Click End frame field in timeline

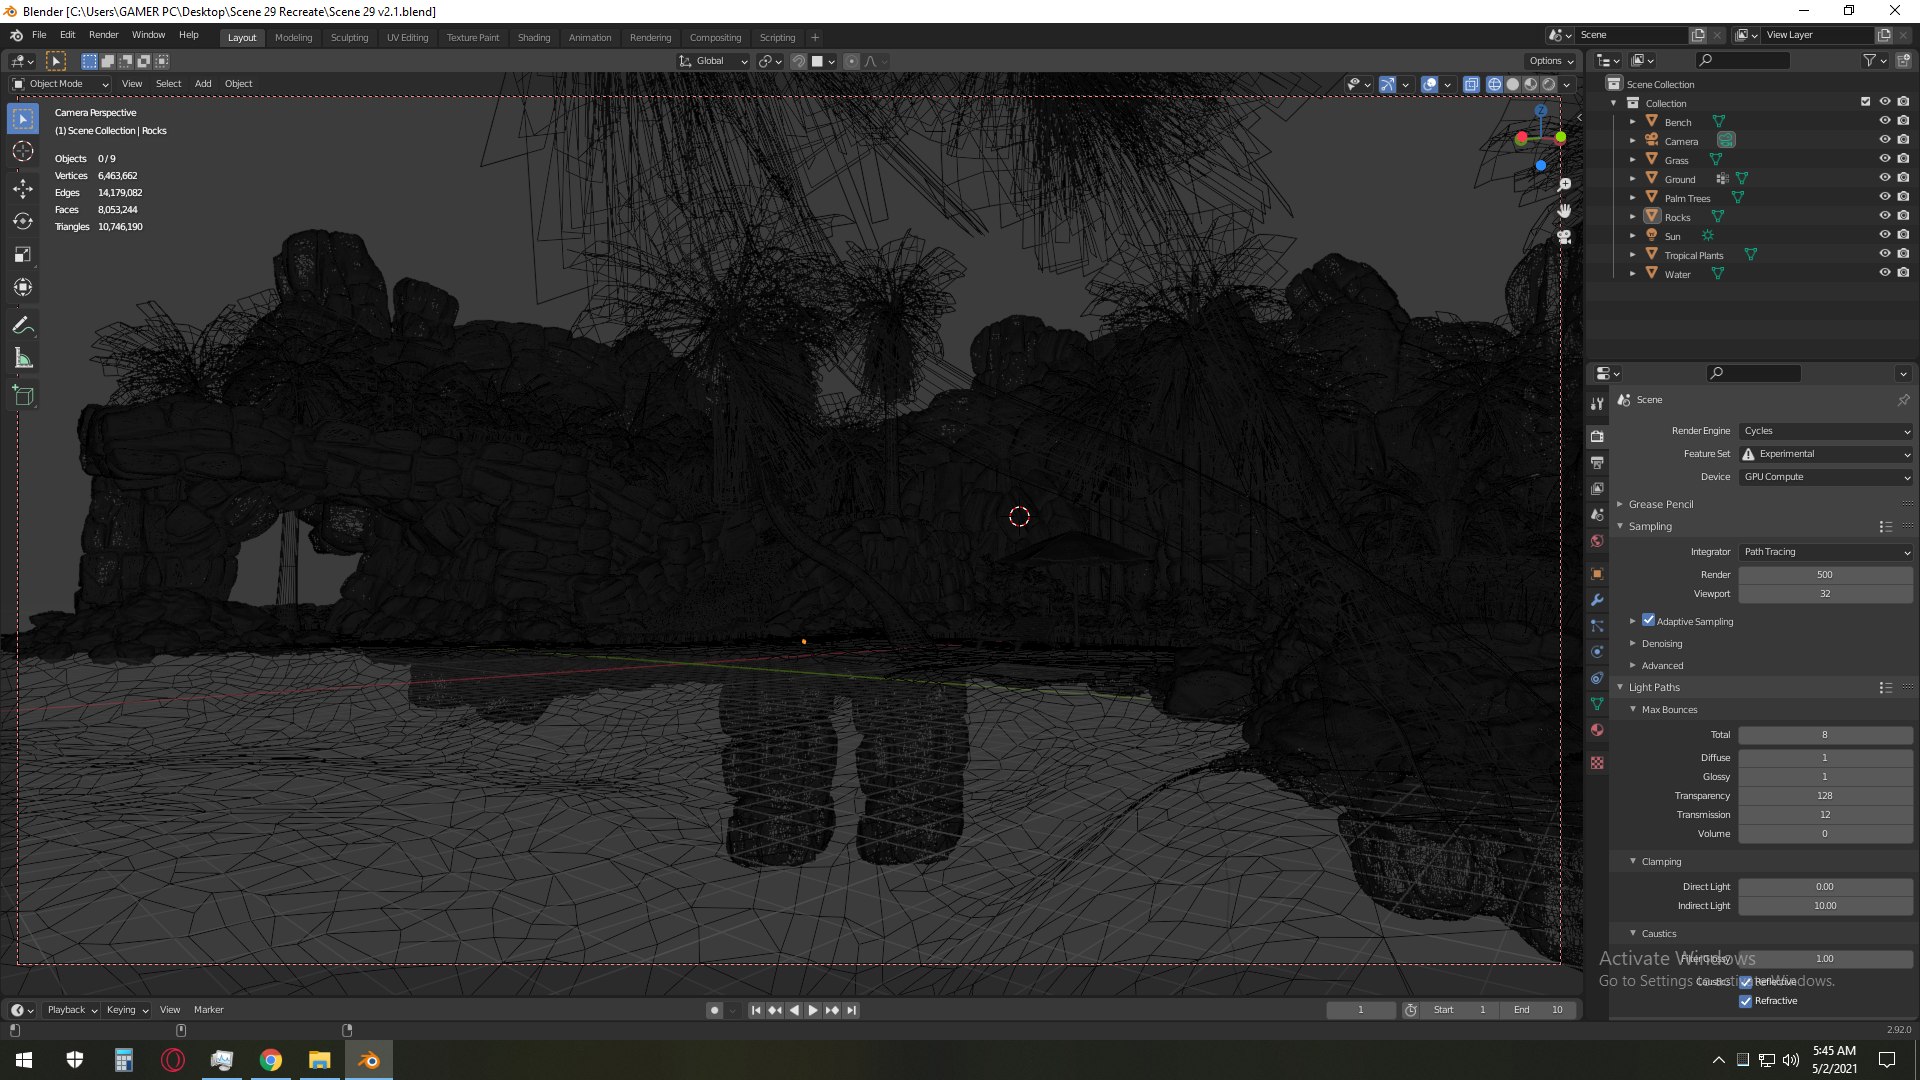1538,1010
